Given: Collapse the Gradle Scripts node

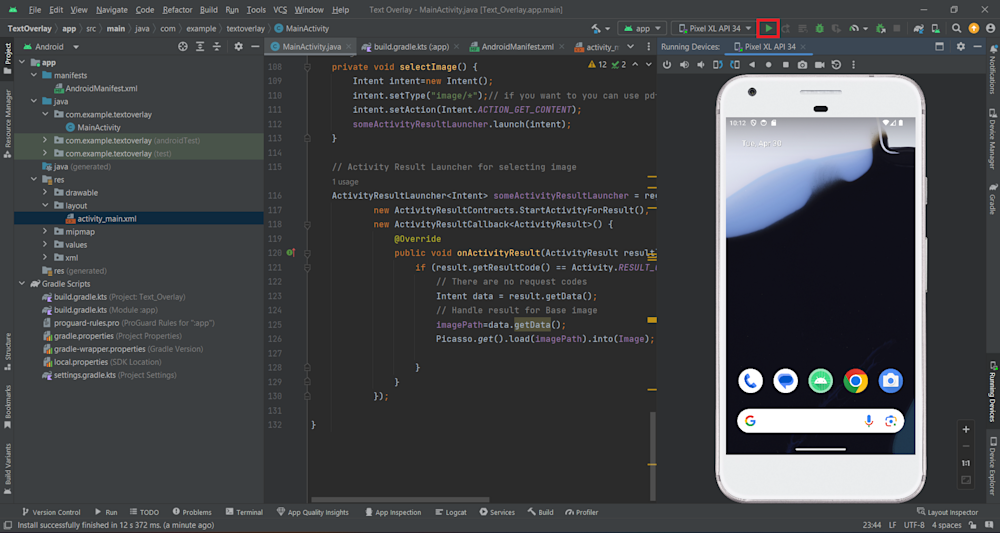Looking at the screenshot, I should [x=22, y=284].
